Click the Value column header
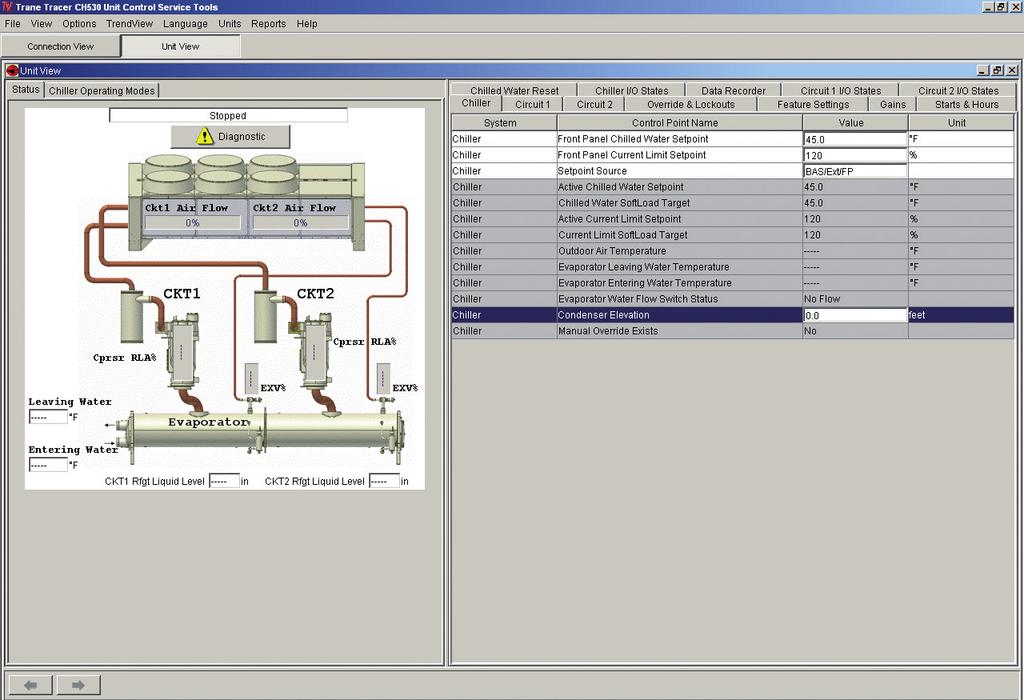Viewport: 1024px width, 700px height. (855, 123)
